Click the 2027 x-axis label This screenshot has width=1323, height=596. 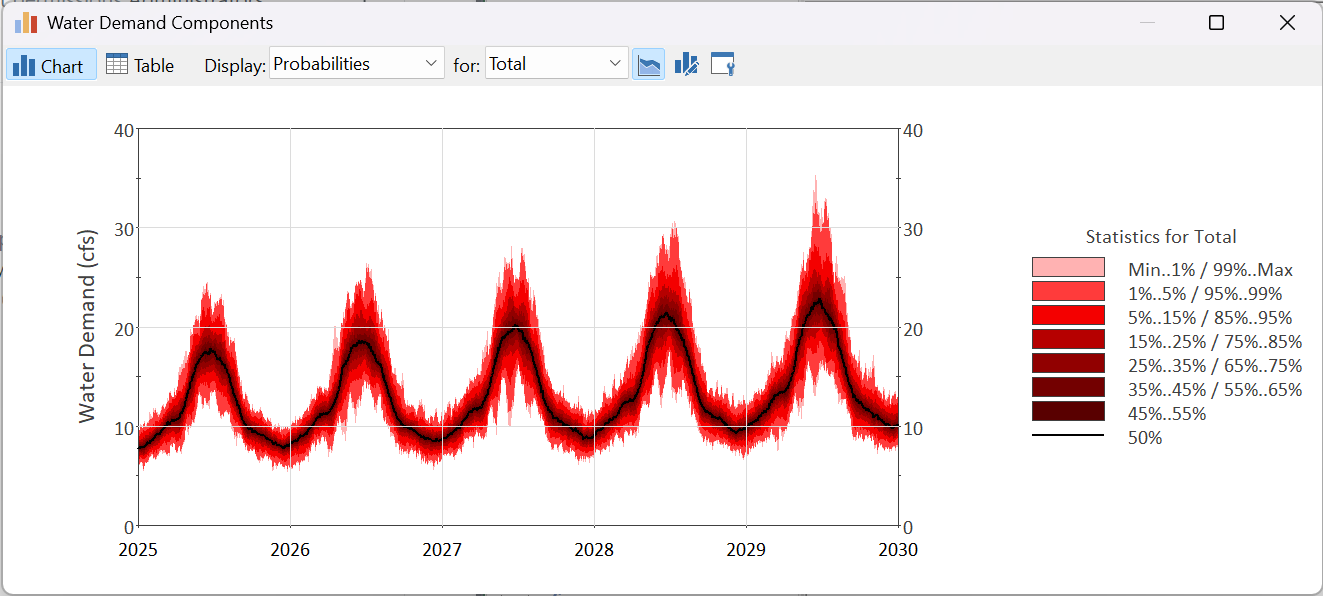click(442, 550)
